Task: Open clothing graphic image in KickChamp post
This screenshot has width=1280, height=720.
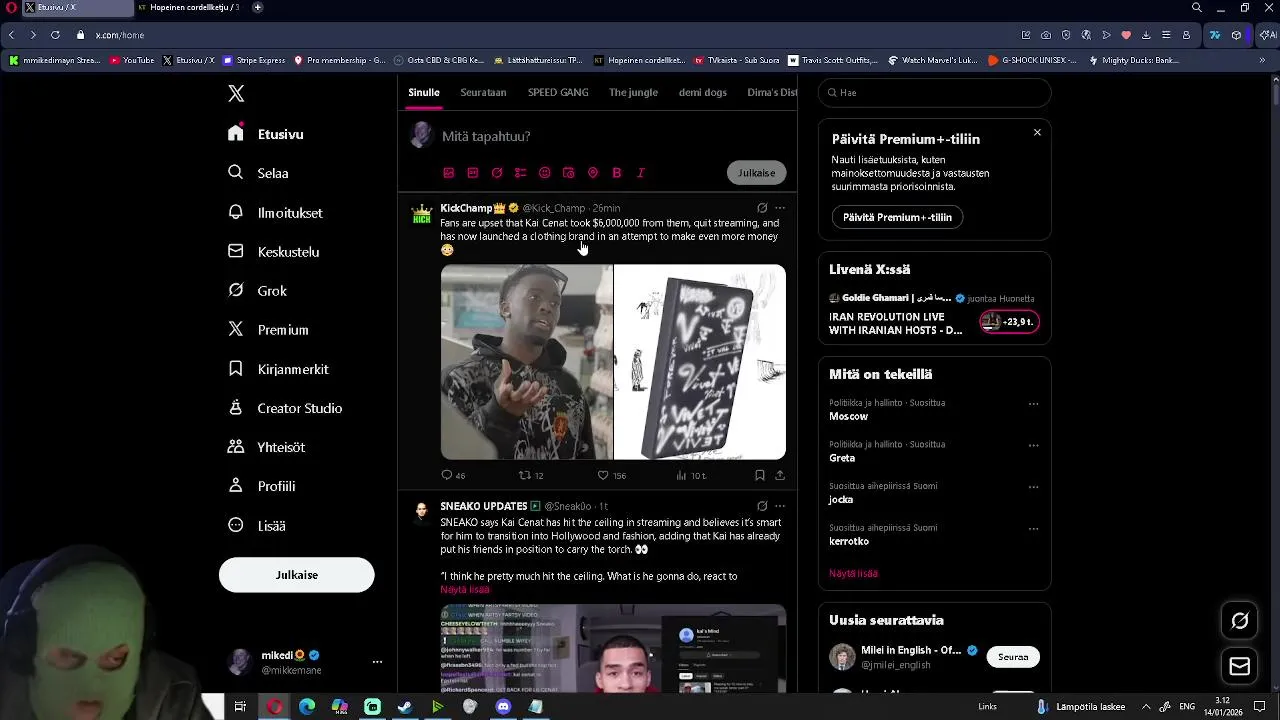Action: point(700,362)
